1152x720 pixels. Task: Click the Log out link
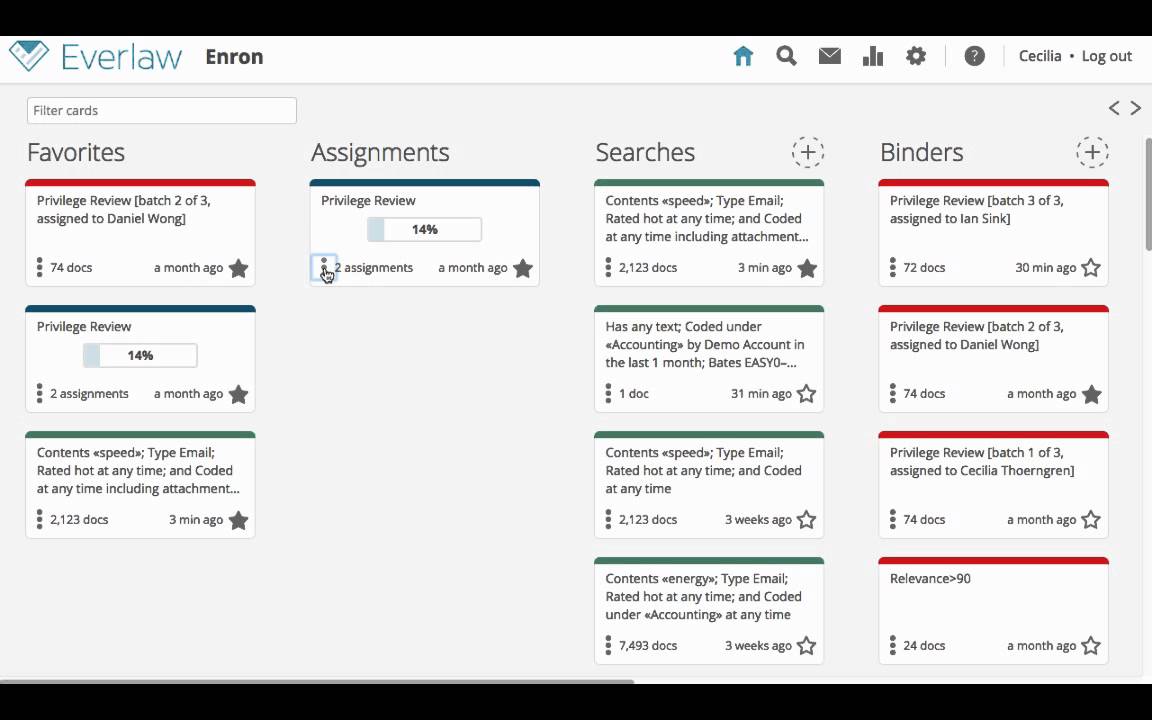(x=1106, y=57)
